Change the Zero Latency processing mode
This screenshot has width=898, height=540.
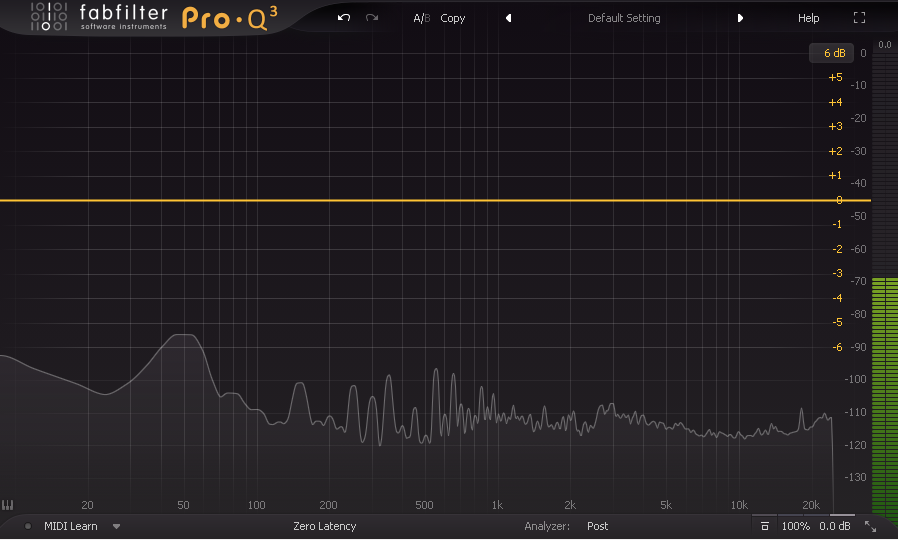[324, 526]
